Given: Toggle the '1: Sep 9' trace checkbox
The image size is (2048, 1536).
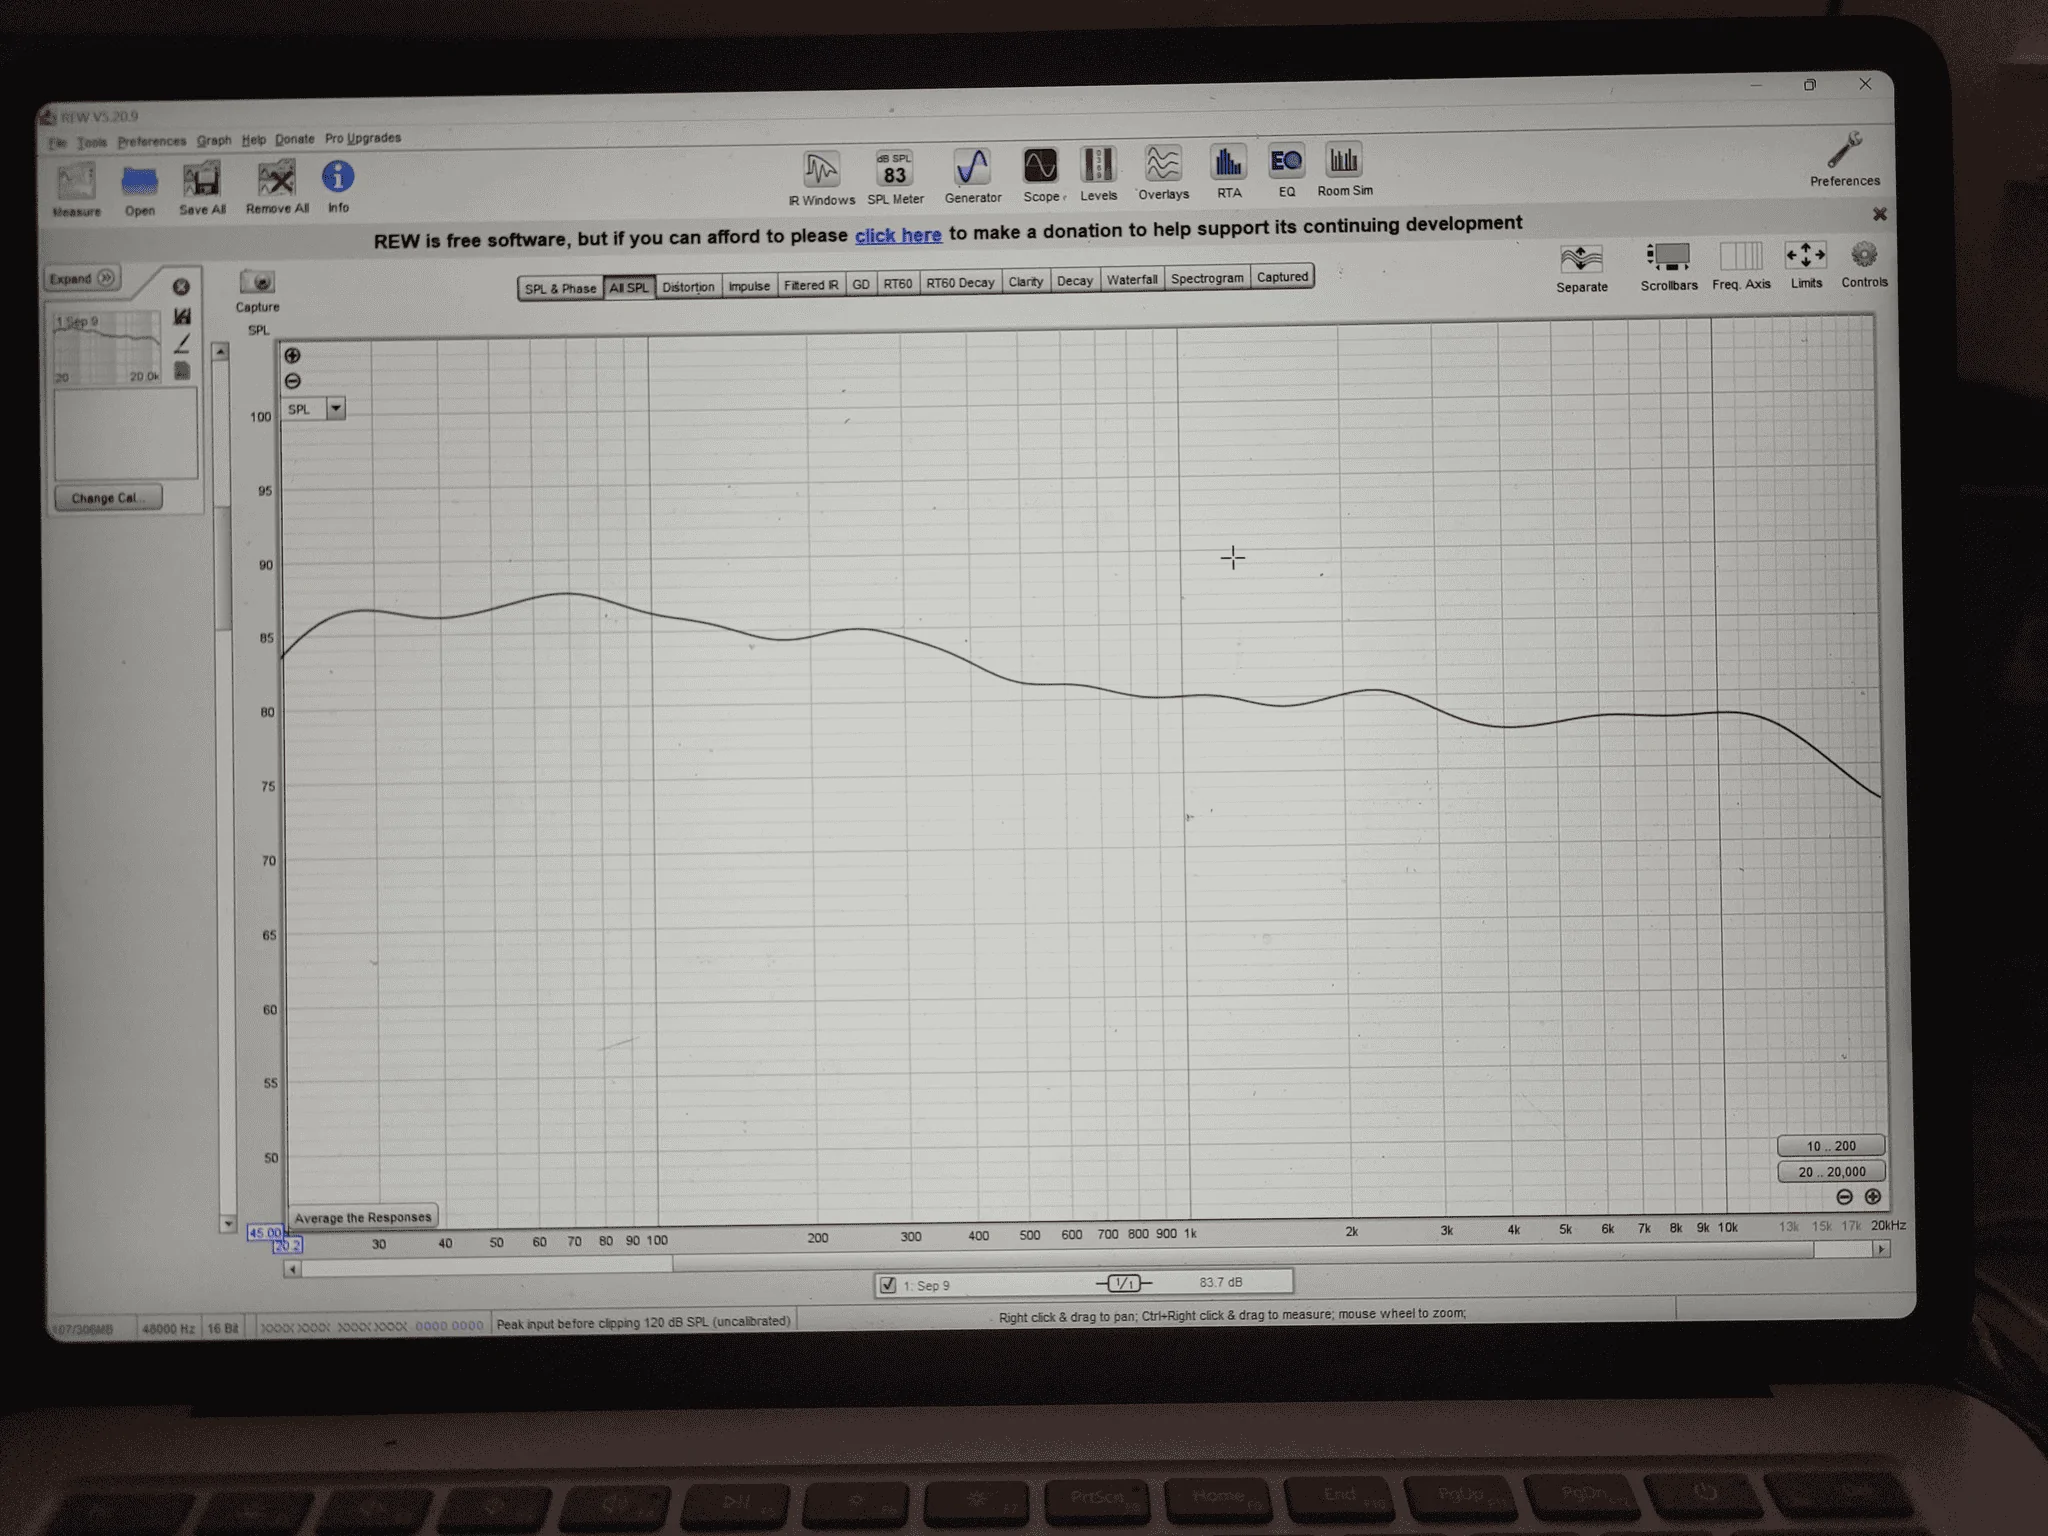Looking at the screenshot, I should click(888, 1285).
